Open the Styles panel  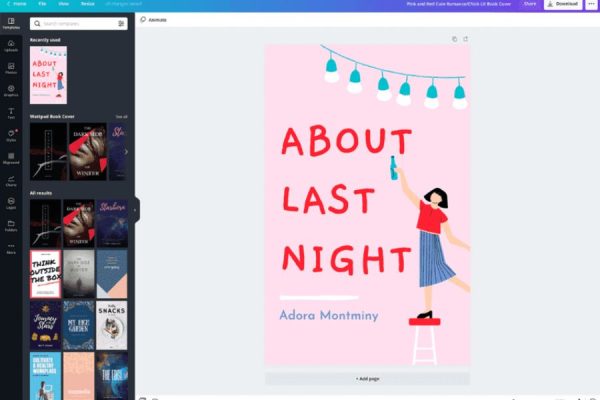[x=11, y=135]
